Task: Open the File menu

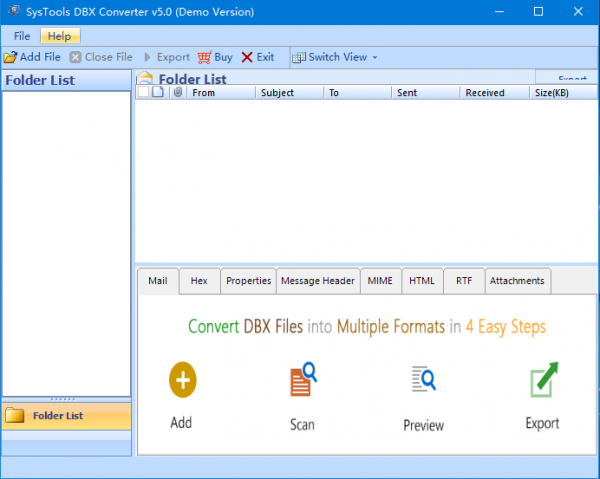Action: coord(22,36)
